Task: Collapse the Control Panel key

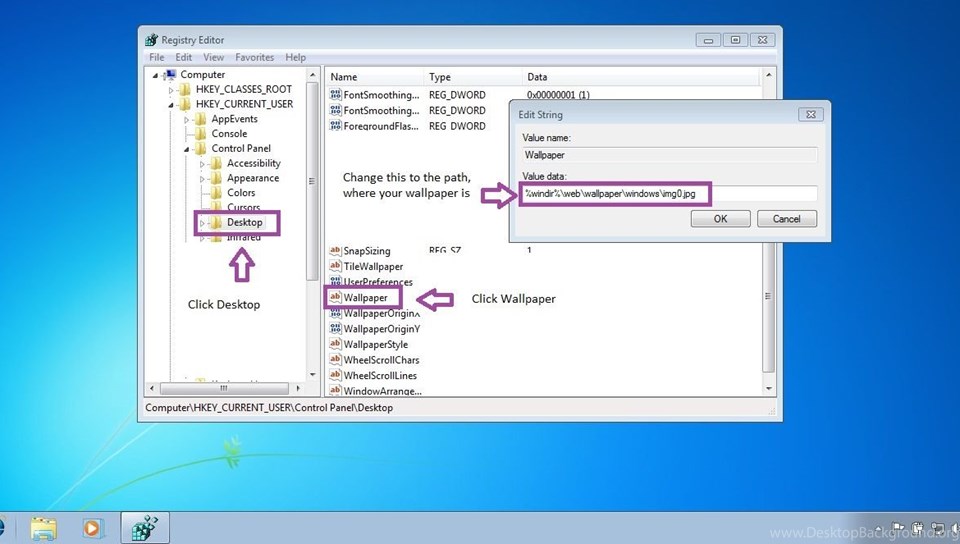Action: tap(186, 149)
